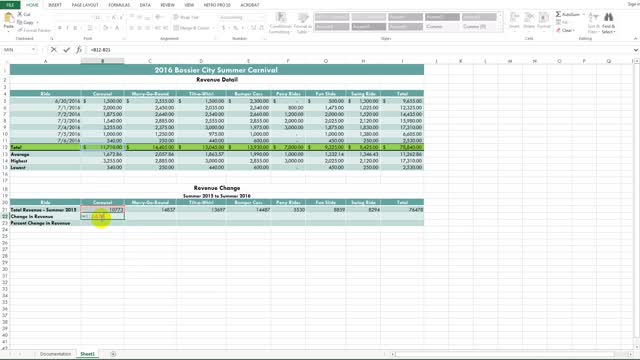Apply the font color

pyautogui.click(x=117, y=28)
